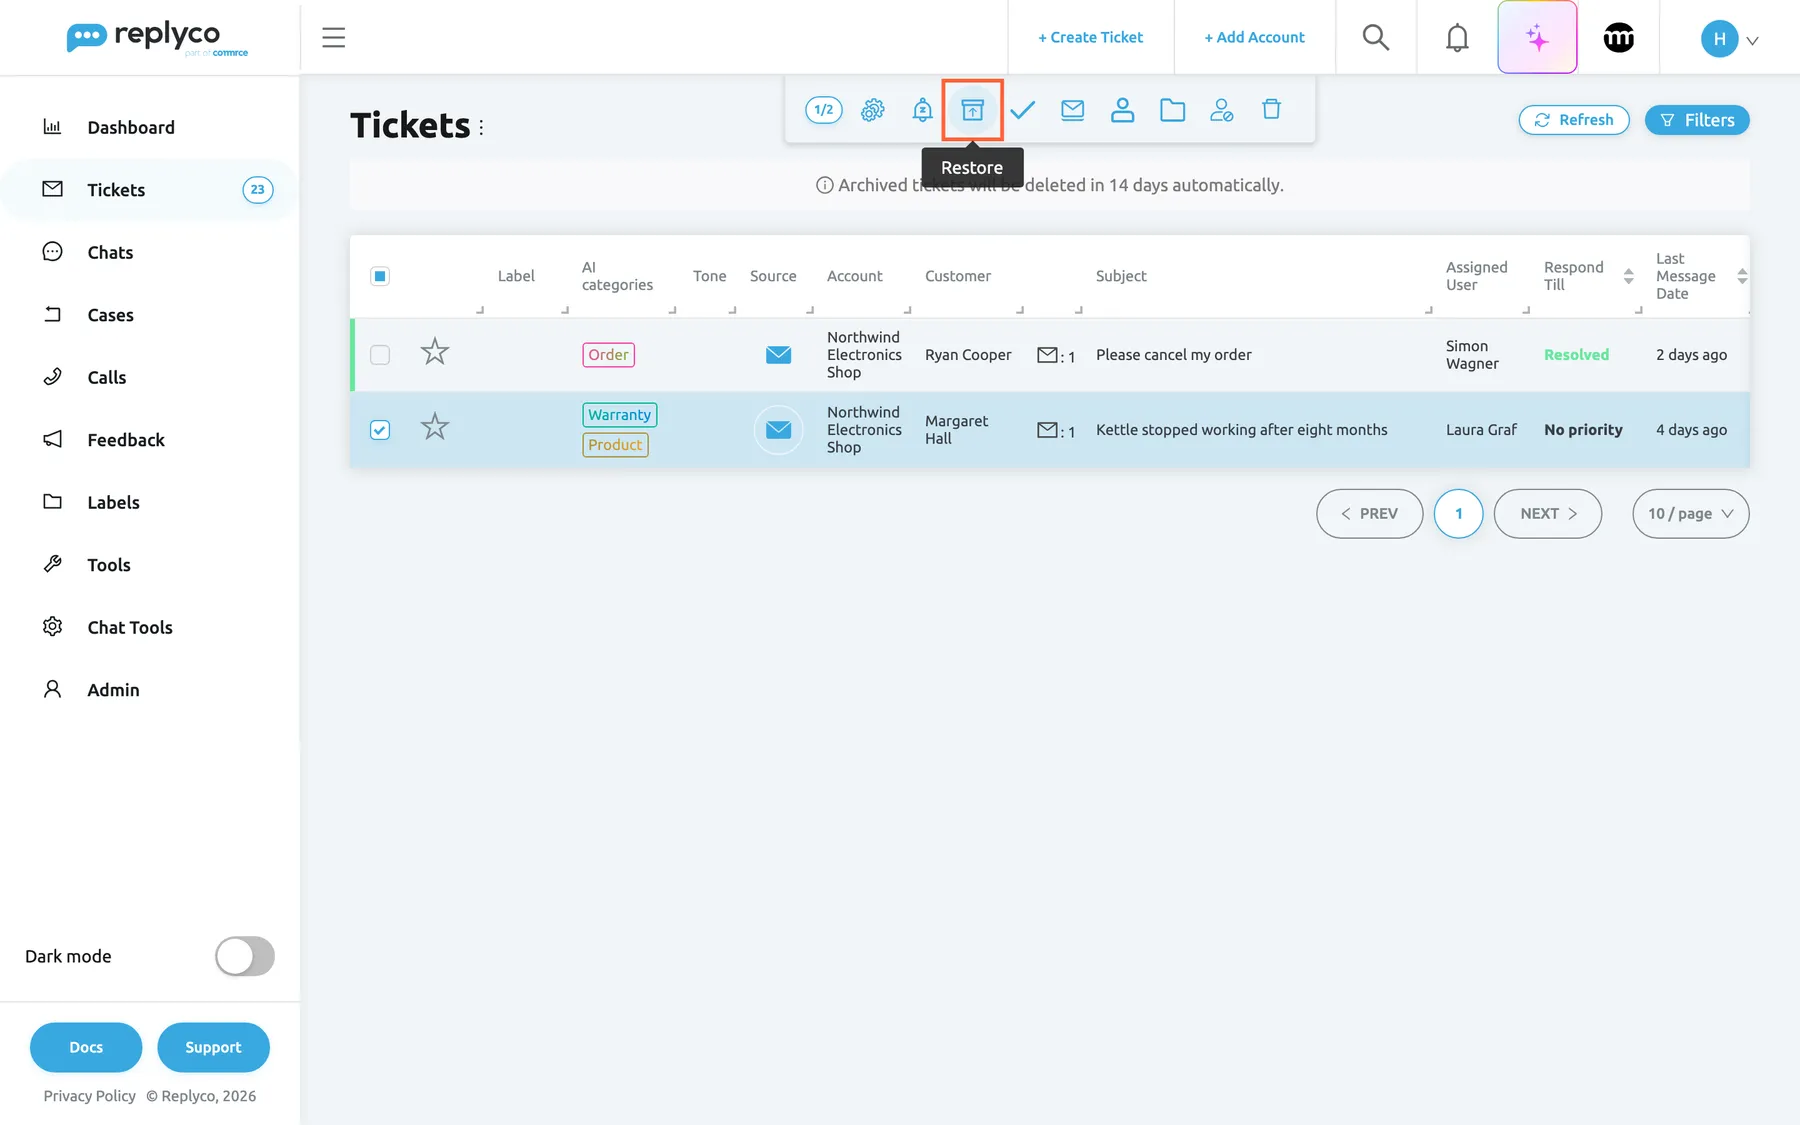This screenshot has height=1125, width=1800.
Task: Expand the user avatar H menu
Action: (1730, 39)
